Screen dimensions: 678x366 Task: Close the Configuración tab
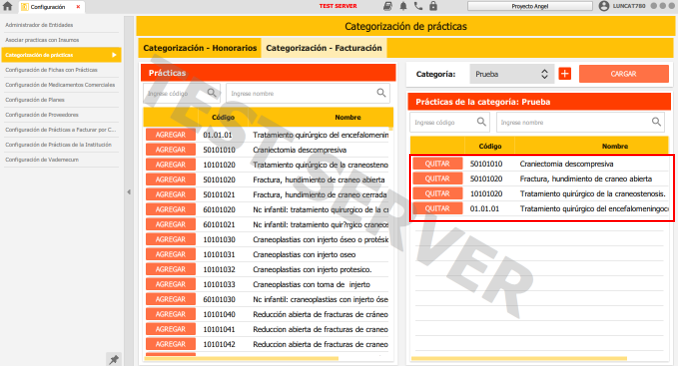pos(78,6)
